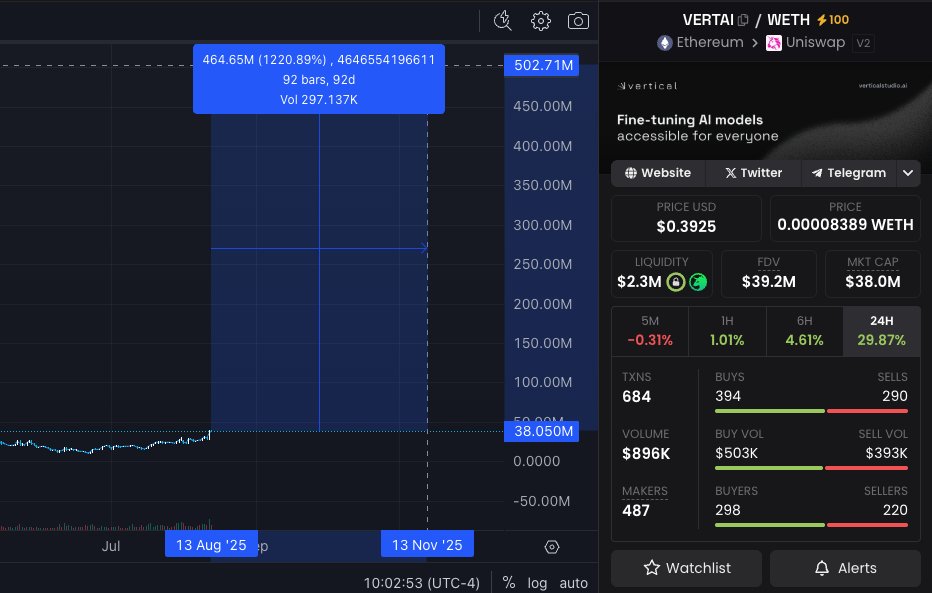
Task: Toggle percent scale on chart
Action: click(x=509, y=583)
